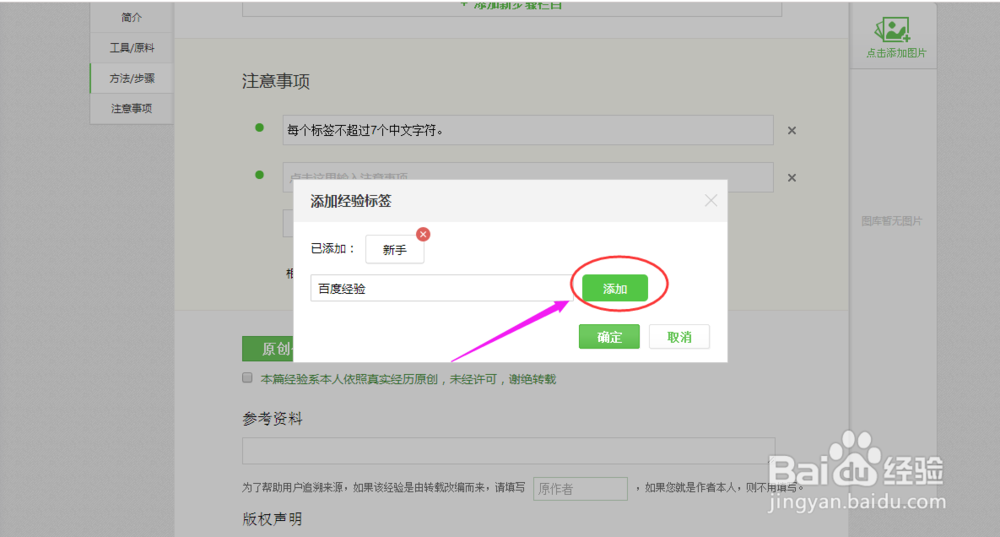Select the 新手 tag chip
1000x537 pixels.
395,249
